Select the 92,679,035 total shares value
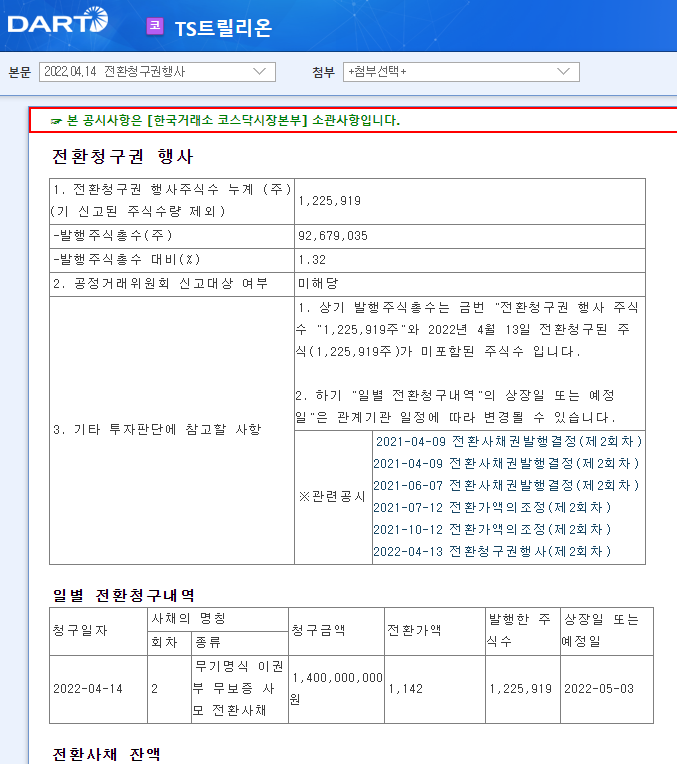This screenshot has width=677, height=764. (x=333, y=236)
